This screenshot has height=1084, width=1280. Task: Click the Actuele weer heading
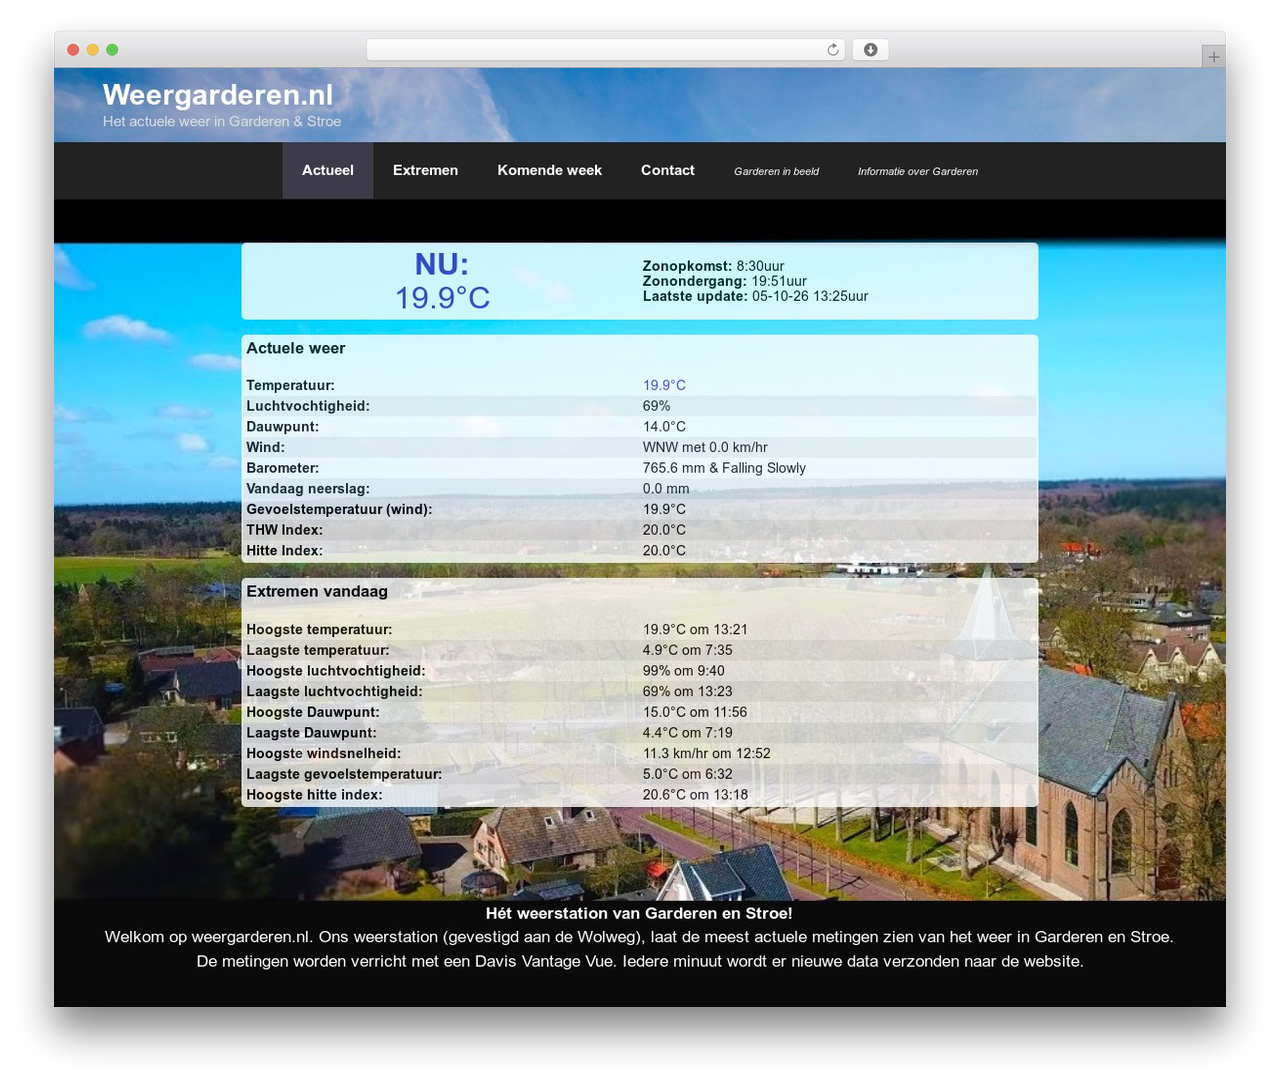[x=296, y=348]
